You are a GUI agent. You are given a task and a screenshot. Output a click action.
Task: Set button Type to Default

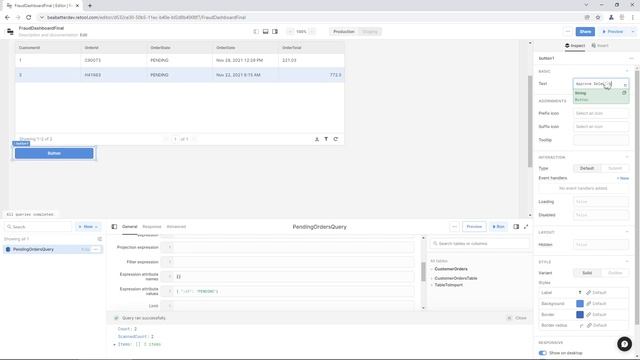pos(587,169)
